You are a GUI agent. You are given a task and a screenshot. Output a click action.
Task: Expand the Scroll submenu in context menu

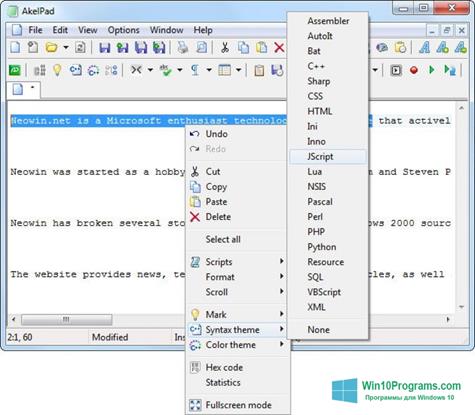point(238,292)
